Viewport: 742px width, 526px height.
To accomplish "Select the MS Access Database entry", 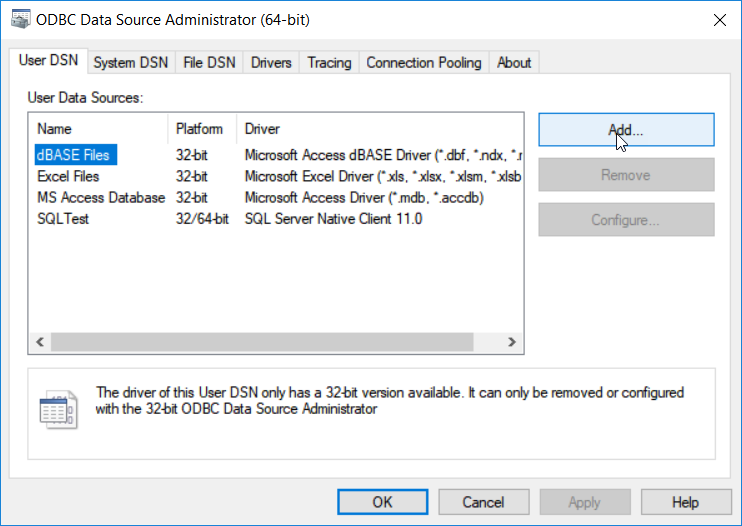I will click(x=100, y=197).
